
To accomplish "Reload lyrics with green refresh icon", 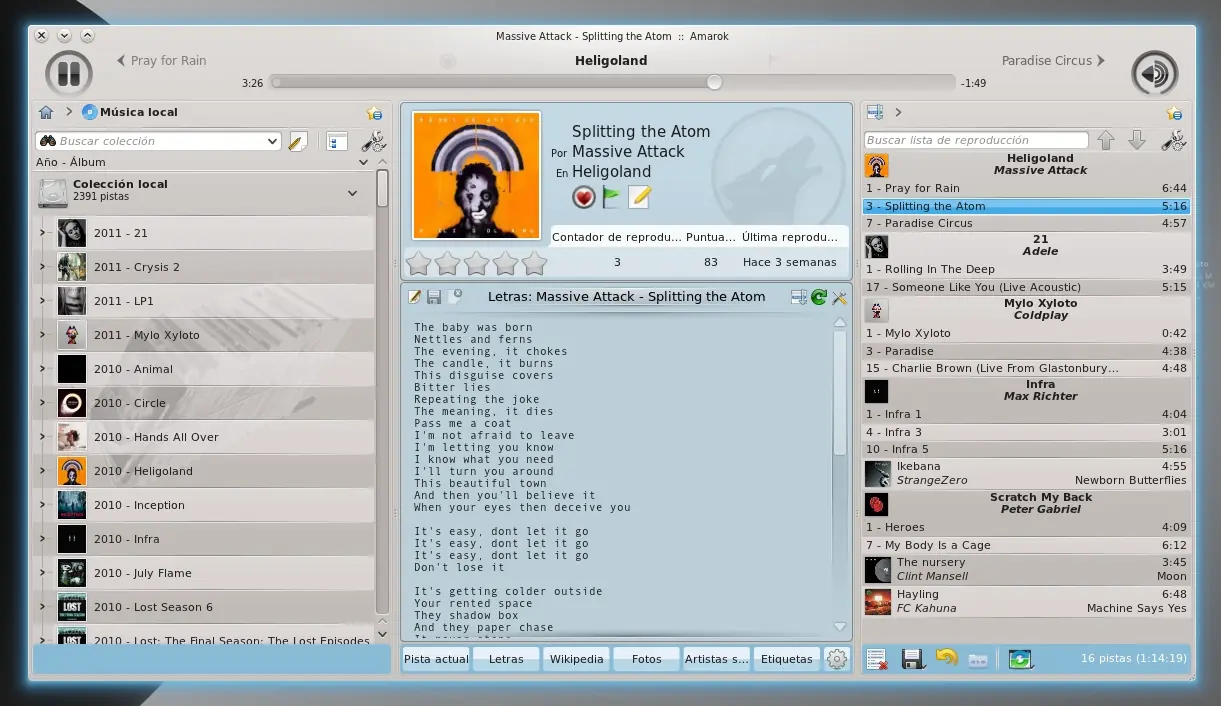I will point(819,297).
